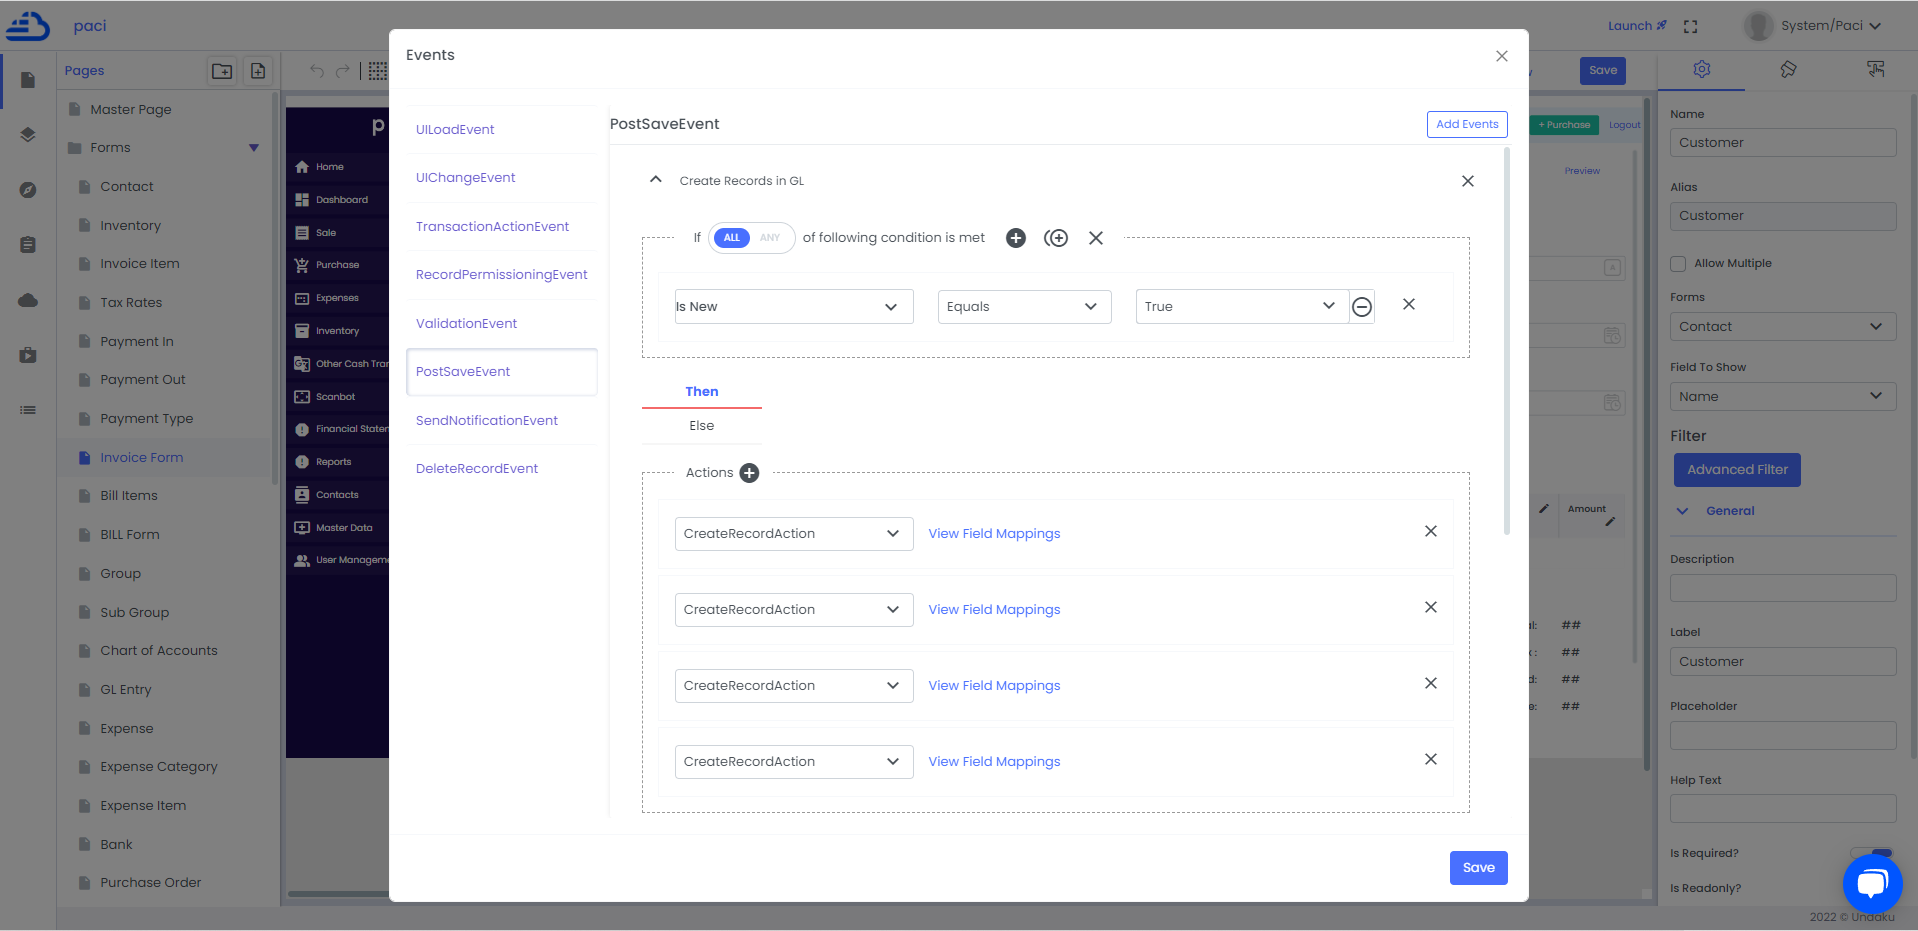Remove the first CreateRecordAction row
Image resolution: width=1918 pixels, height=931 pixels.
(1430, 532)
